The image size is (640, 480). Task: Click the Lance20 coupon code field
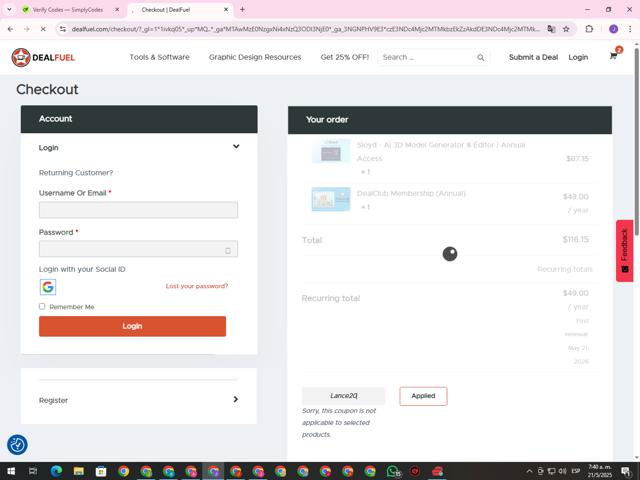click(343, 396)
